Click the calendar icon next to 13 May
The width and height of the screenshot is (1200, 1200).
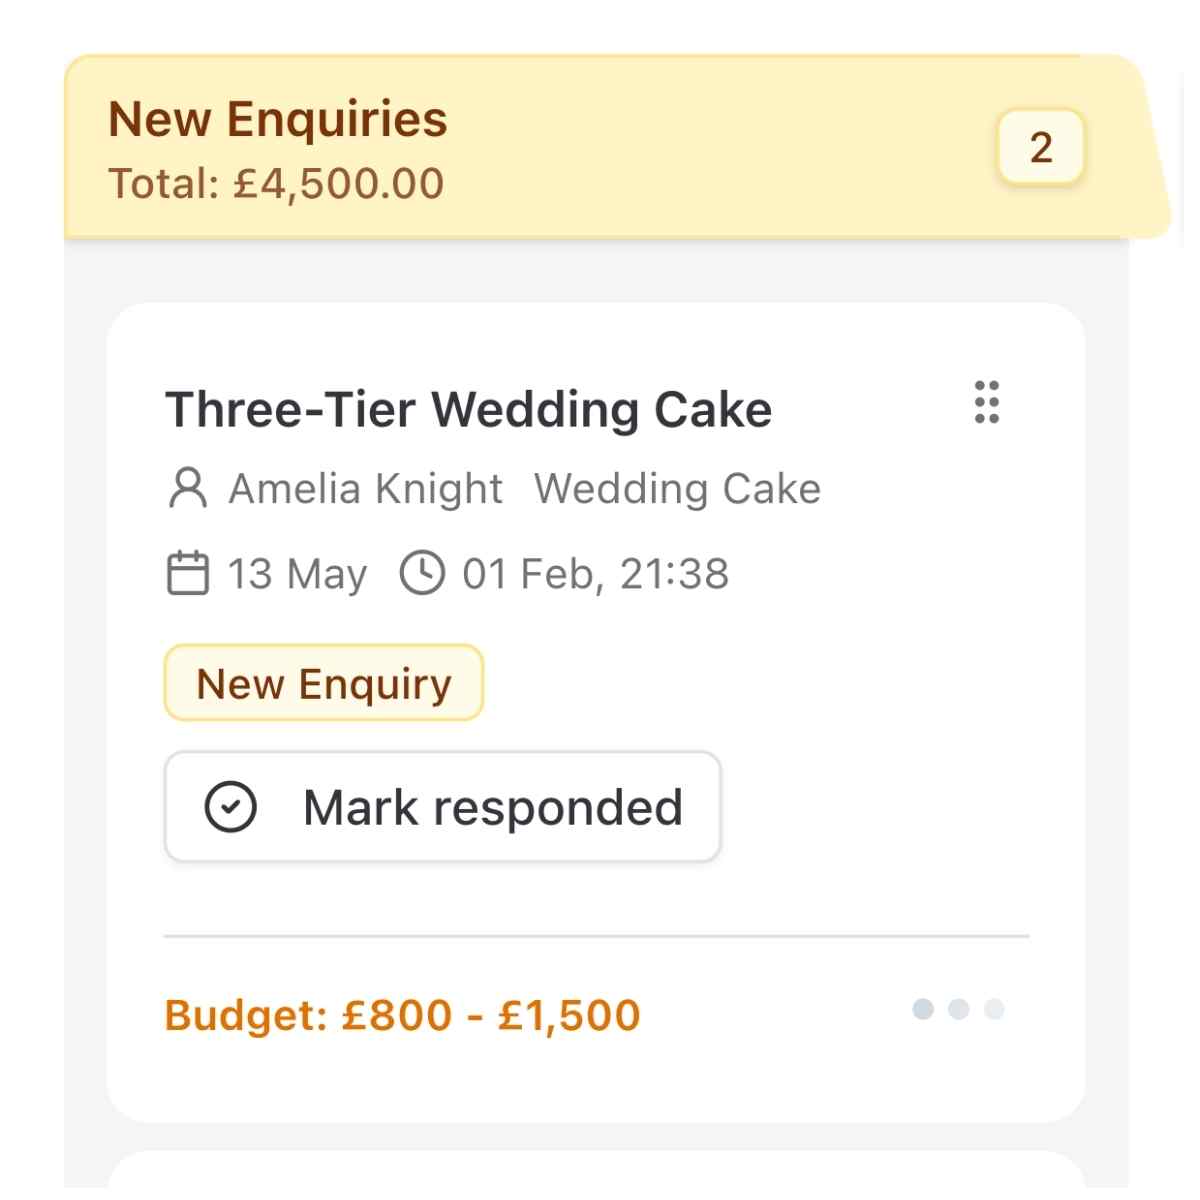coord(187,574)
